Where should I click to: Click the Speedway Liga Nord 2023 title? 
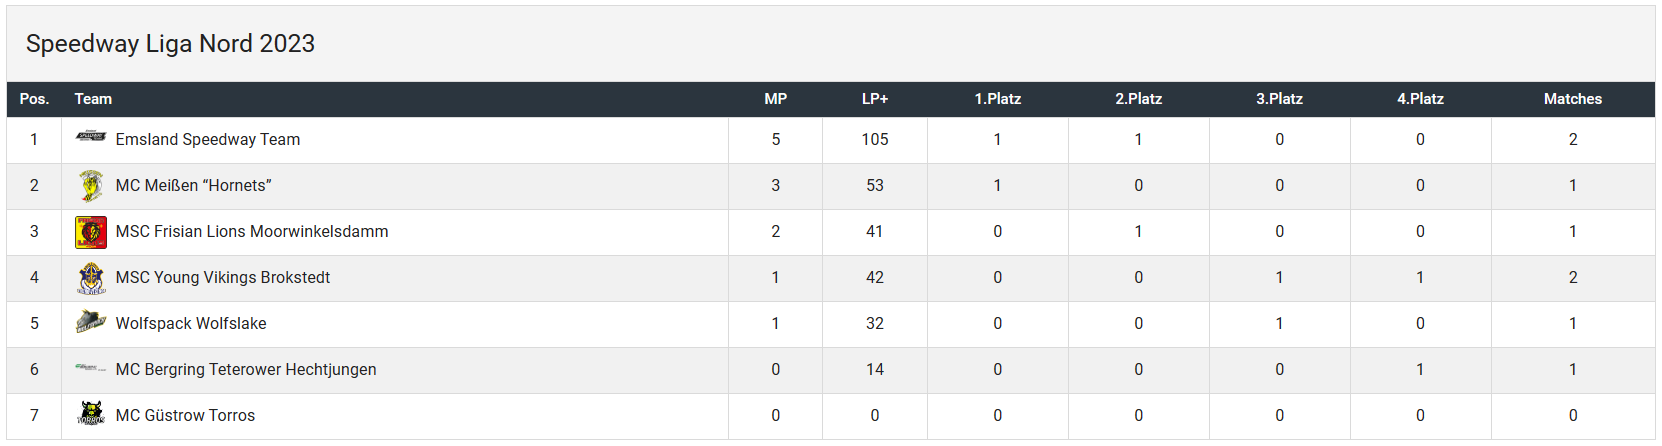170,44
